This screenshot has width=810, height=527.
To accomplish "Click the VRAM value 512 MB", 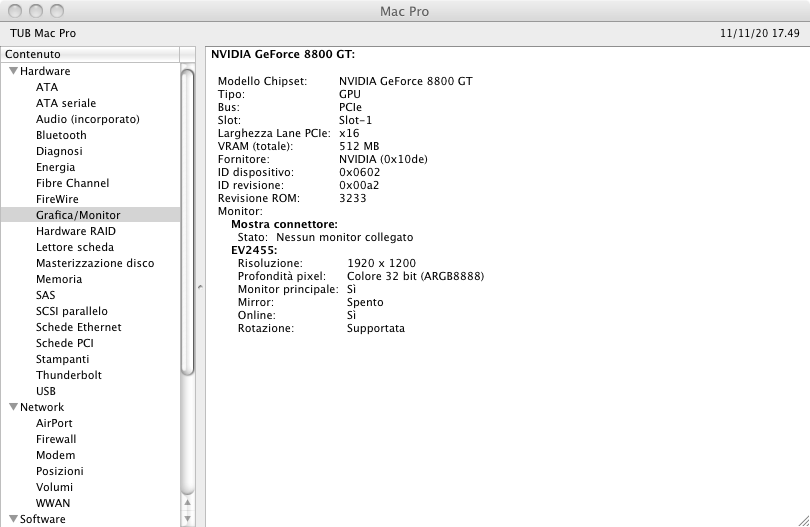I will pos(359,146).
